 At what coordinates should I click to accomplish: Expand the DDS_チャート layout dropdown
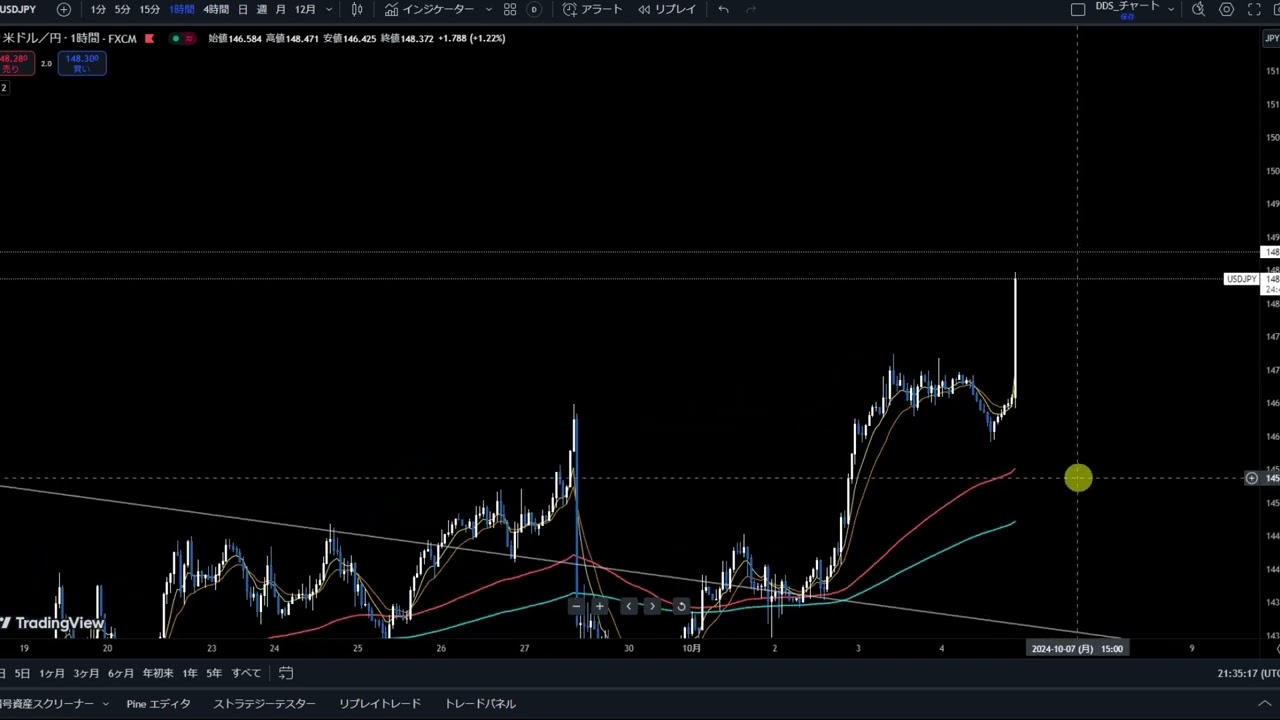pyautogui.click(x=1171, y=9)
